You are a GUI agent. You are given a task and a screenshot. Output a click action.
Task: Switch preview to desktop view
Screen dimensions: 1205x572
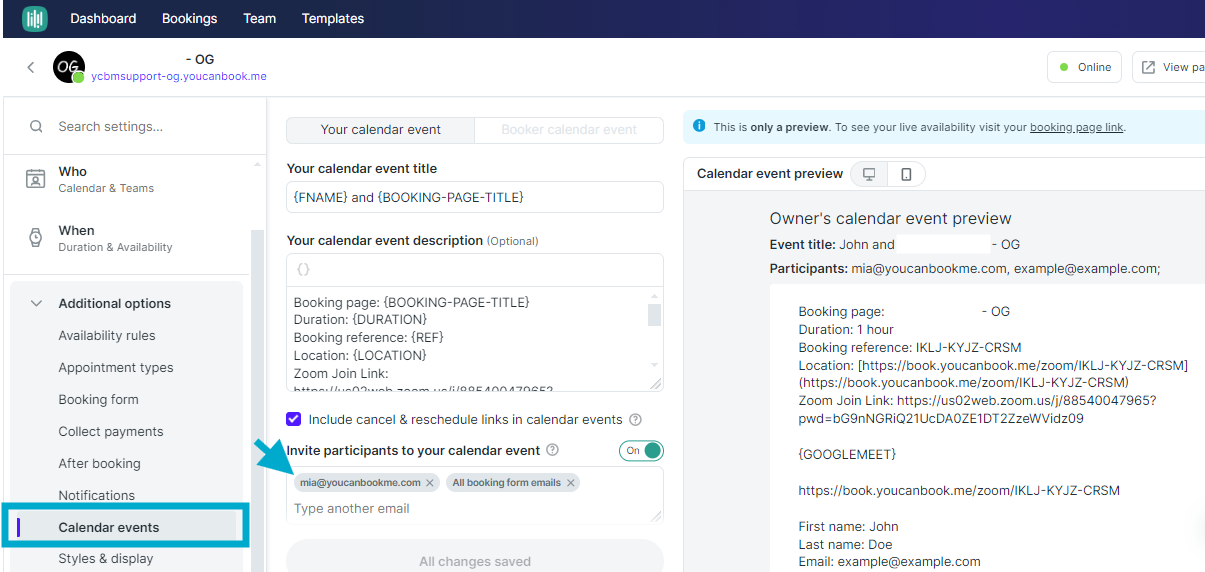click(x=869, y=174)
